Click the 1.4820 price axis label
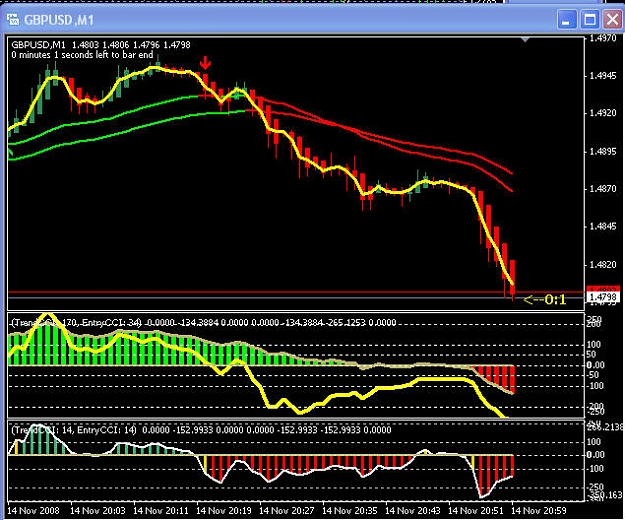The width and height of the screenshot is (625, 520). point(602,265)
